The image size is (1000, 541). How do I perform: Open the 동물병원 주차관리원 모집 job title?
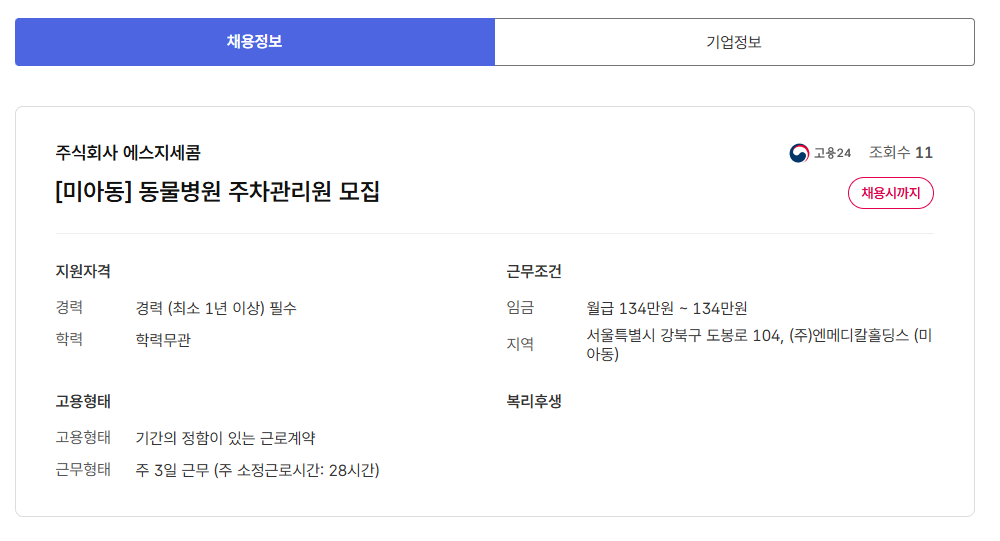(x=218, y=192)
